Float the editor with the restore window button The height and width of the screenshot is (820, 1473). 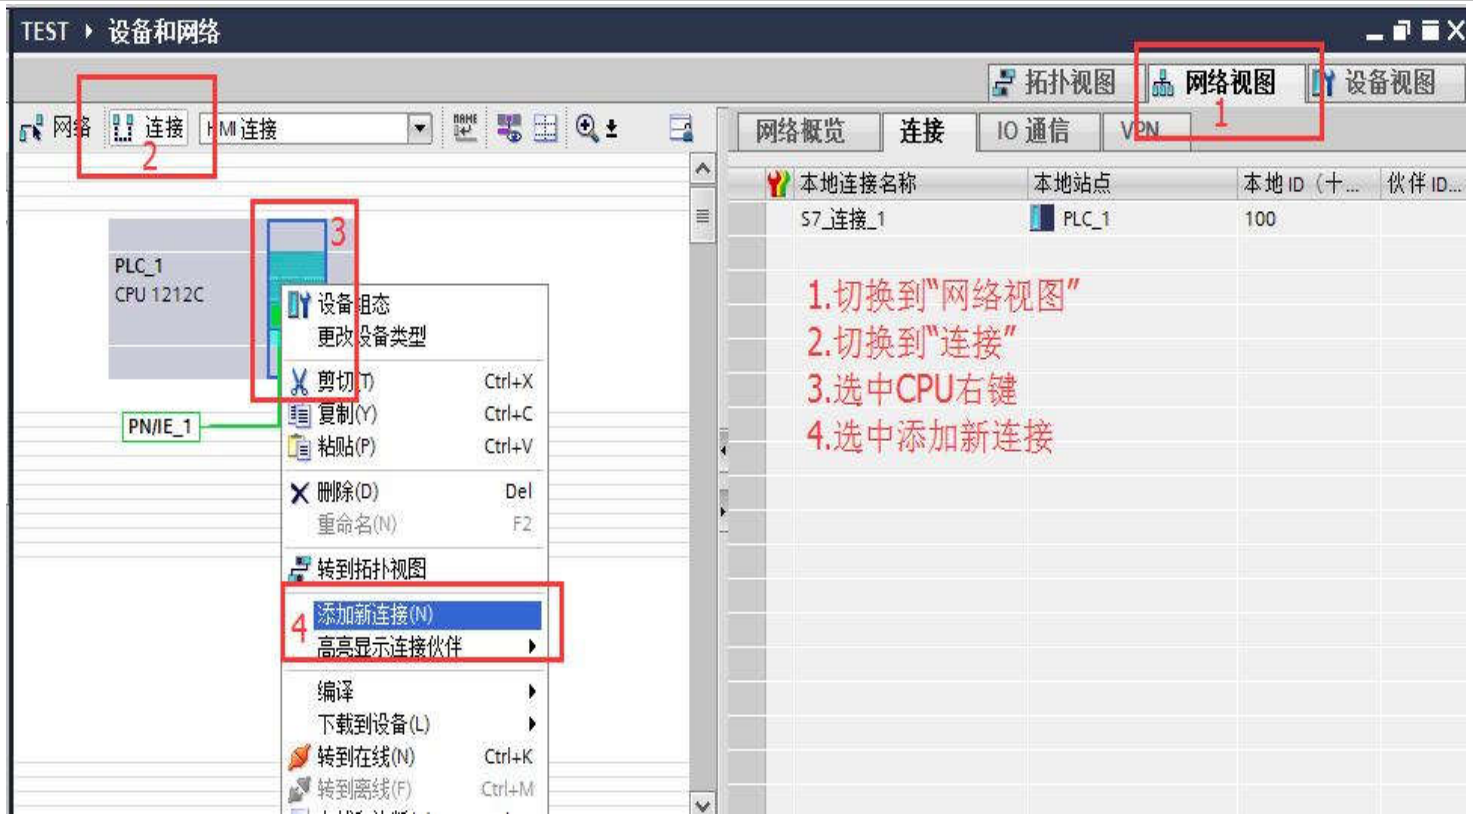point(1402,32)
